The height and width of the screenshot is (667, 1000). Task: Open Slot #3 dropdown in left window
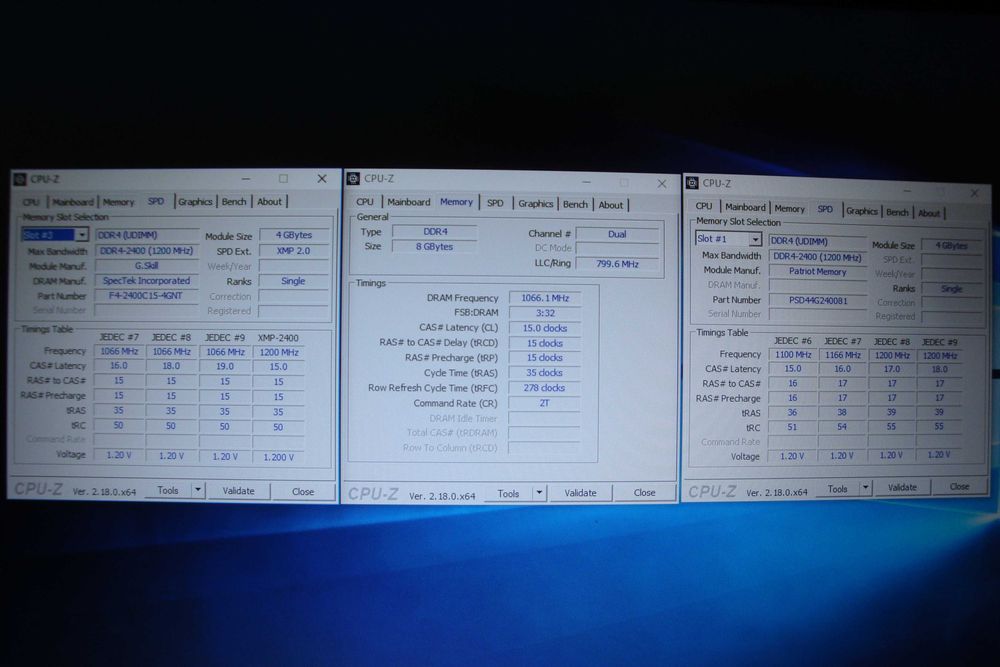(x=82, y=235)
